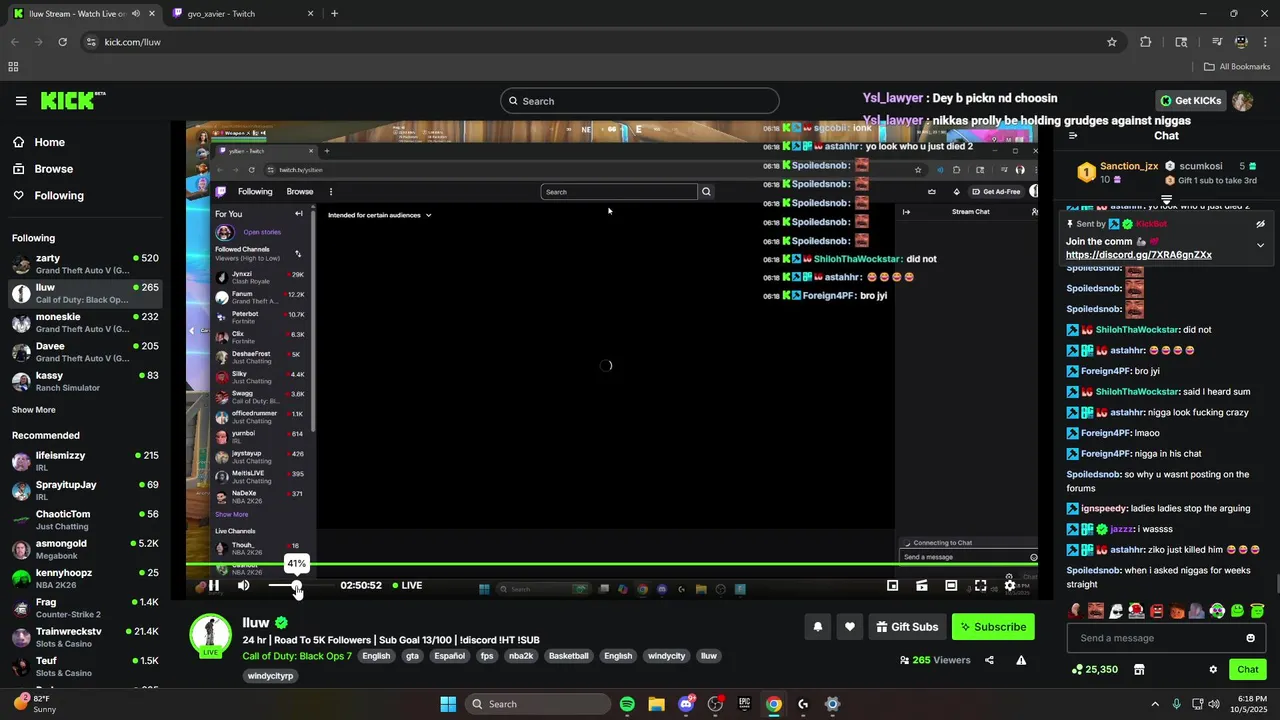Hide the pinned KickBot message
This screenshot has width=1280, height=720.
coord(1261,224)
